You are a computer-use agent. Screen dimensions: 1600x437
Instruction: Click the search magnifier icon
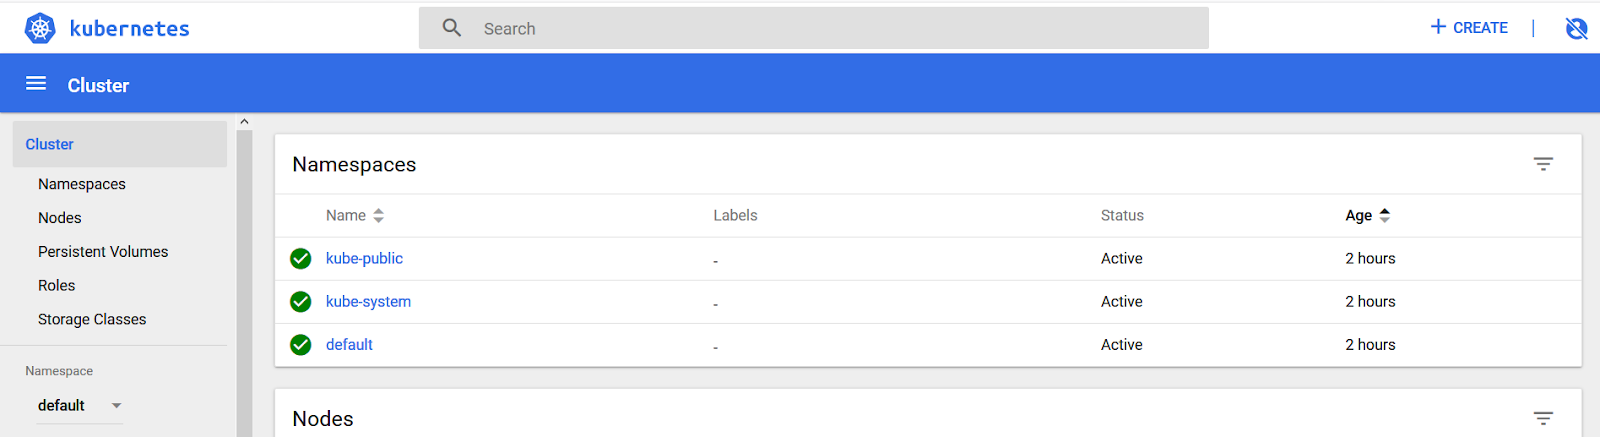[452, 28]
